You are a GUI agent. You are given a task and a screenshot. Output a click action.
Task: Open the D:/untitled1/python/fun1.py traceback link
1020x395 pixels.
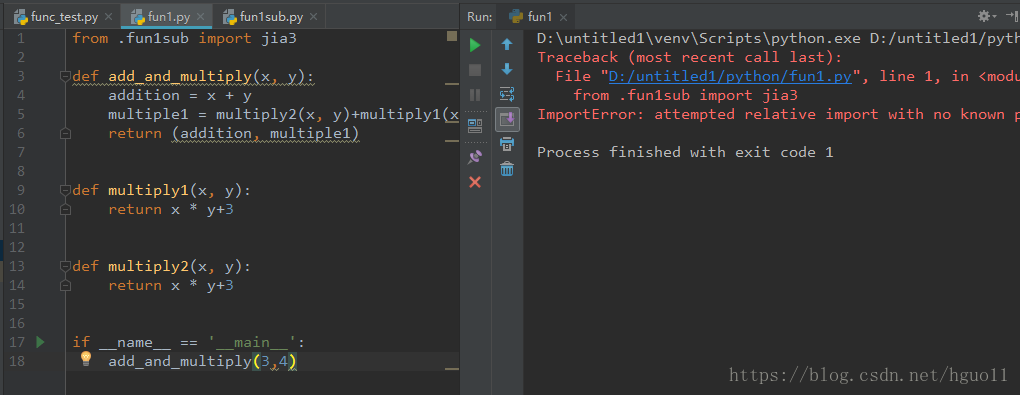tap(730, 77)
